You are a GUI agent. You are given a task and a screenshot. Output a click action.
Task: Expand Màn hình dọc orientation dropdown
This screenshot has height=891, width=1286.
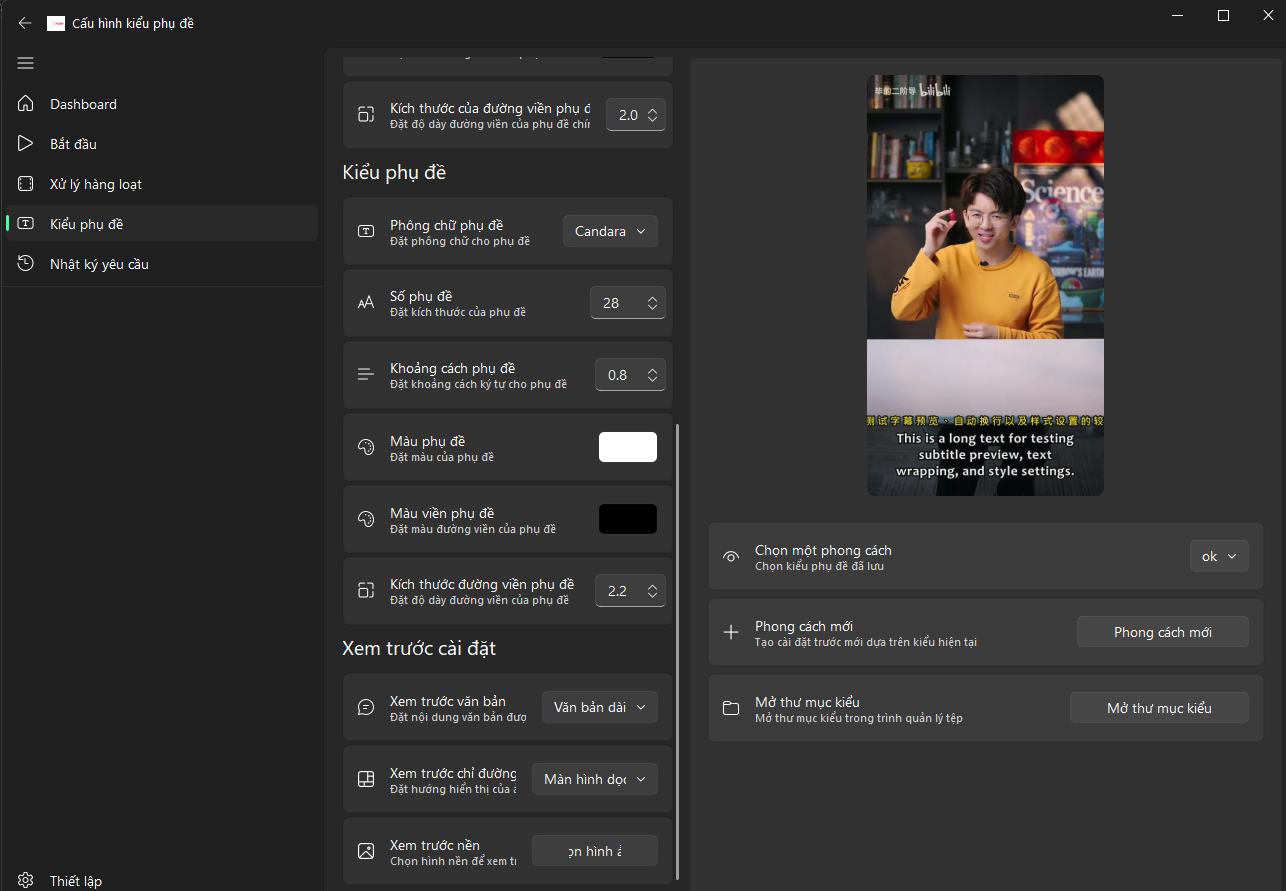[594, 779]
